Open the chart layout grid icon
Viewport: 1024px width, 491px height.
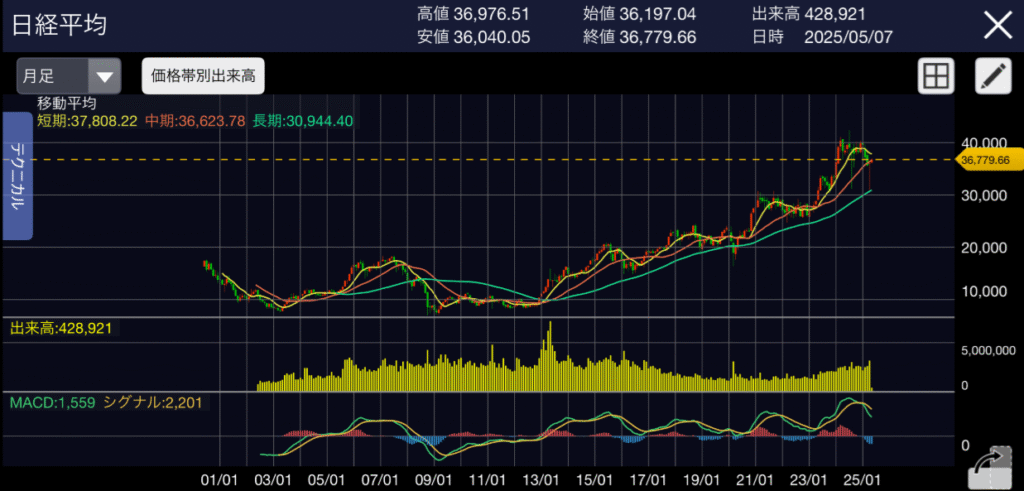coord(935,77)
